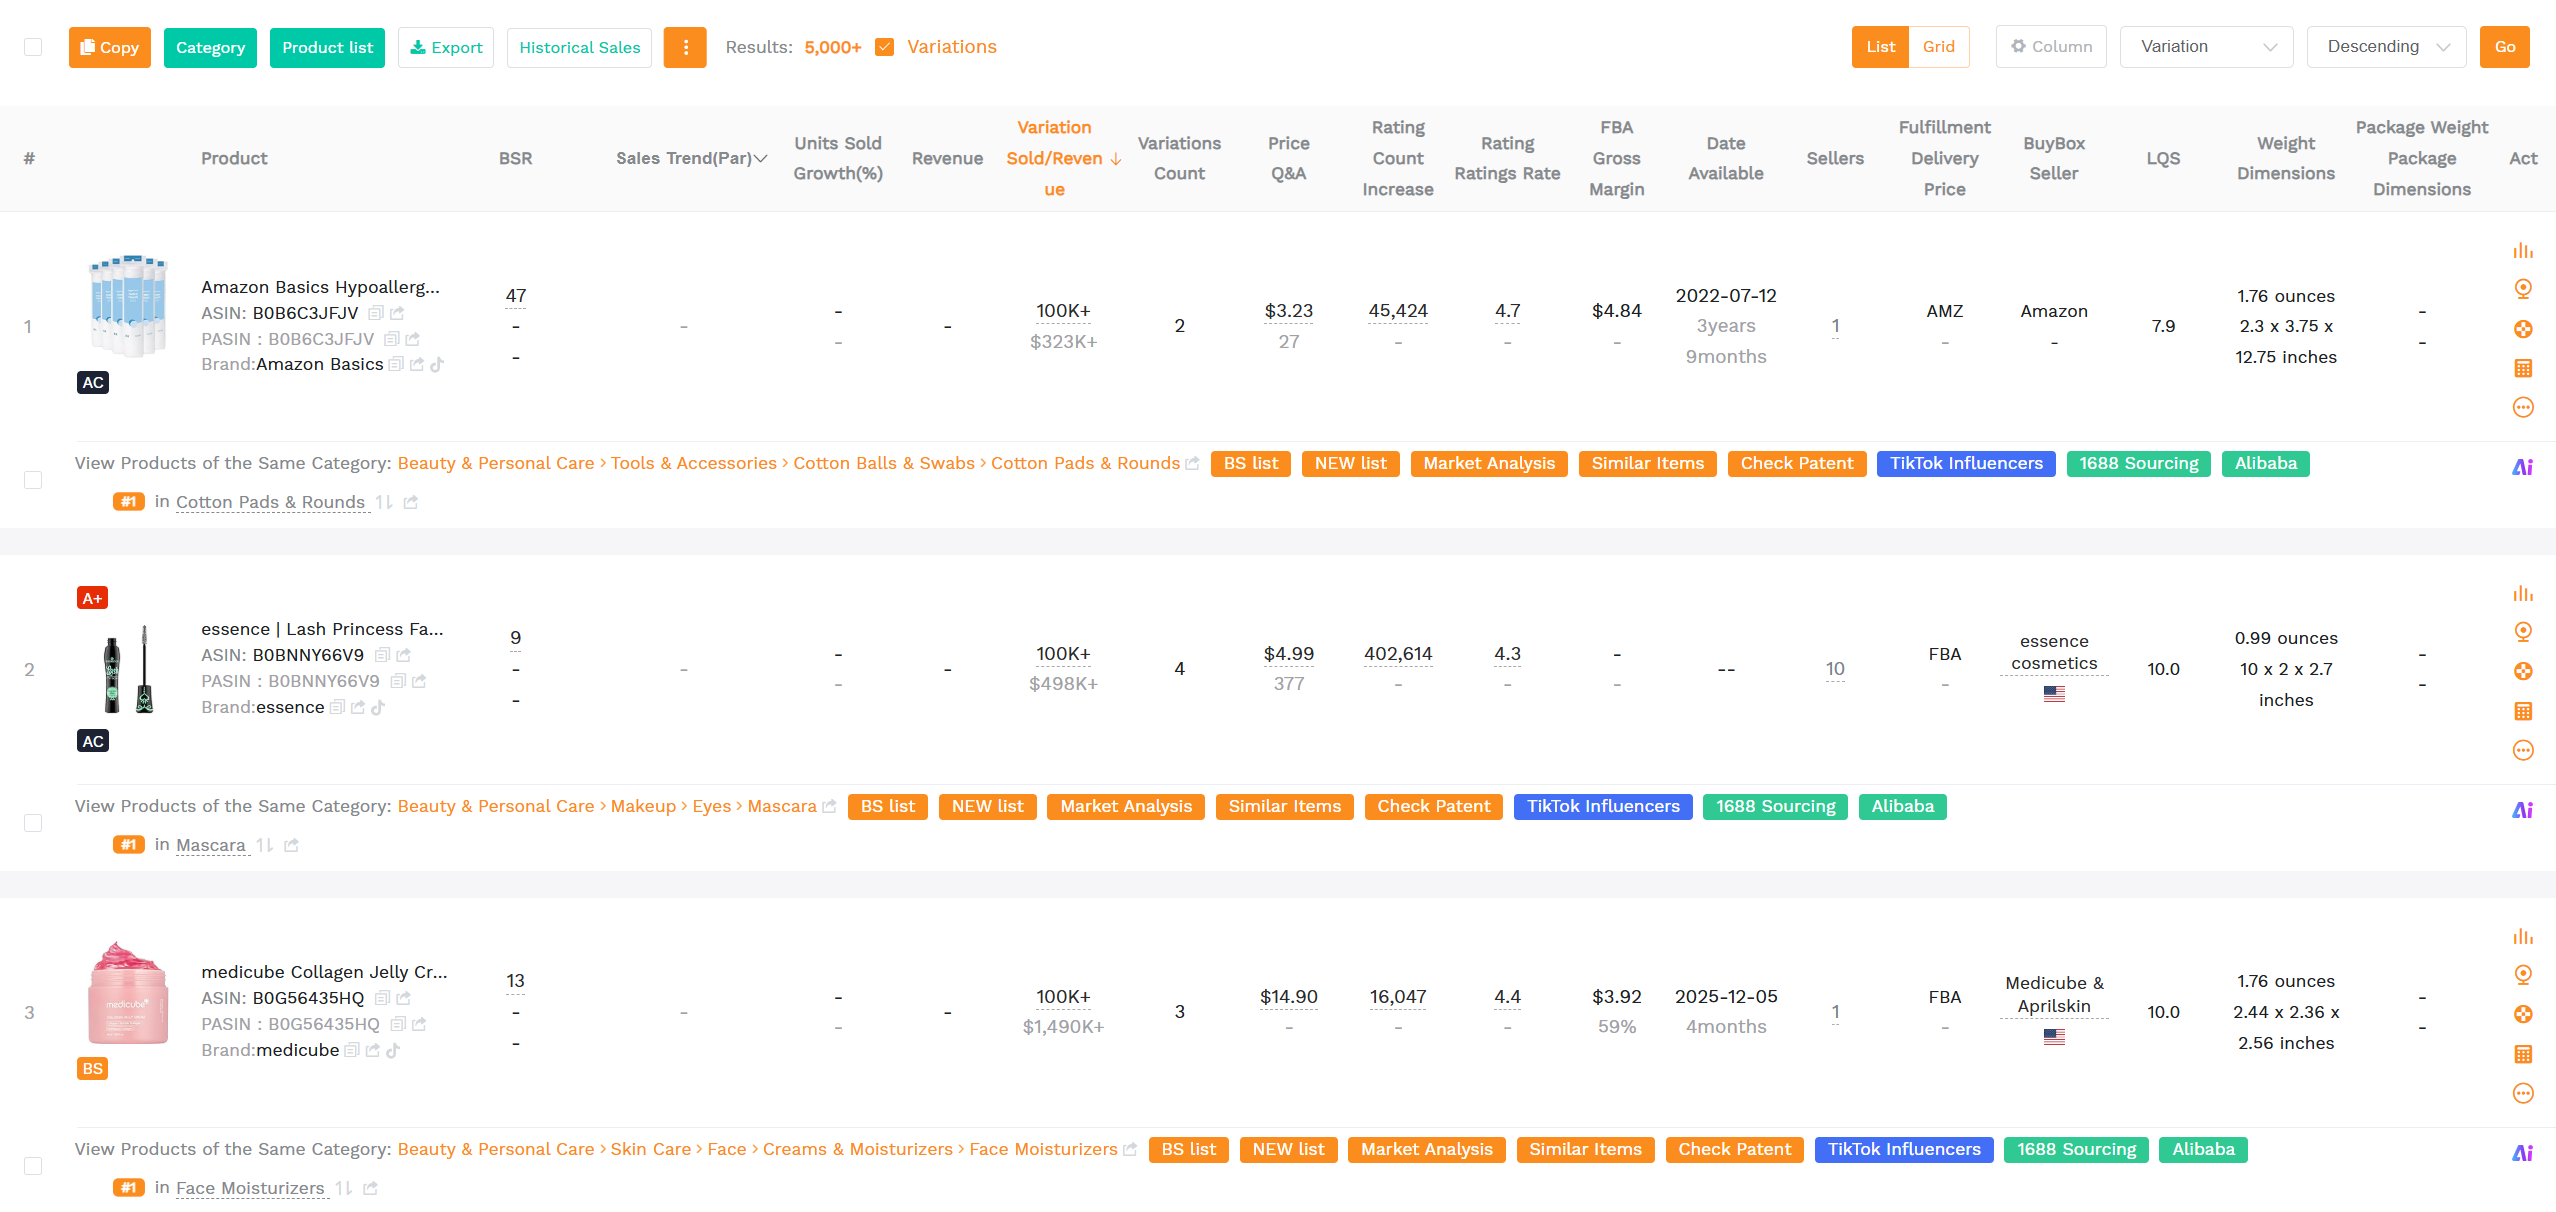2556x1212 pixels.
Task: Uncheck the Variations checkbox
Action: [x=884, y=46]
